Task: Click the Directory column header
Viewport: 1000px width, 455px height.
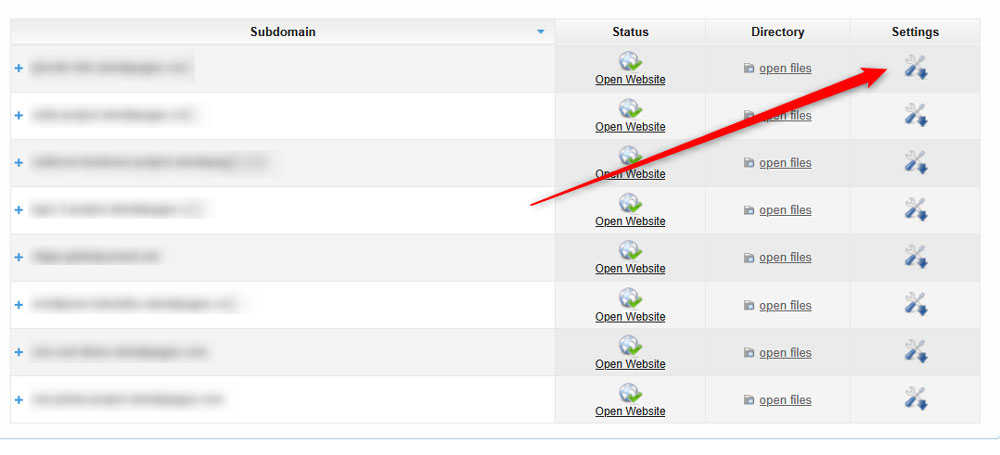Action: 777,32
